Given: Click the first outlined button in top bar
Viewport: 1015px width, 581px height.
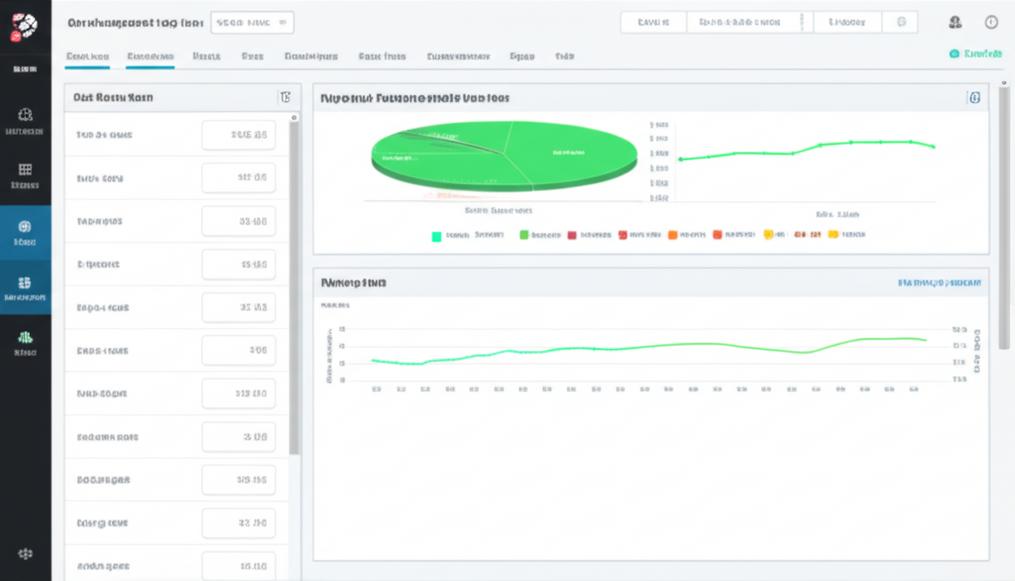Looking at the screenshot, I should click(652, 22).
